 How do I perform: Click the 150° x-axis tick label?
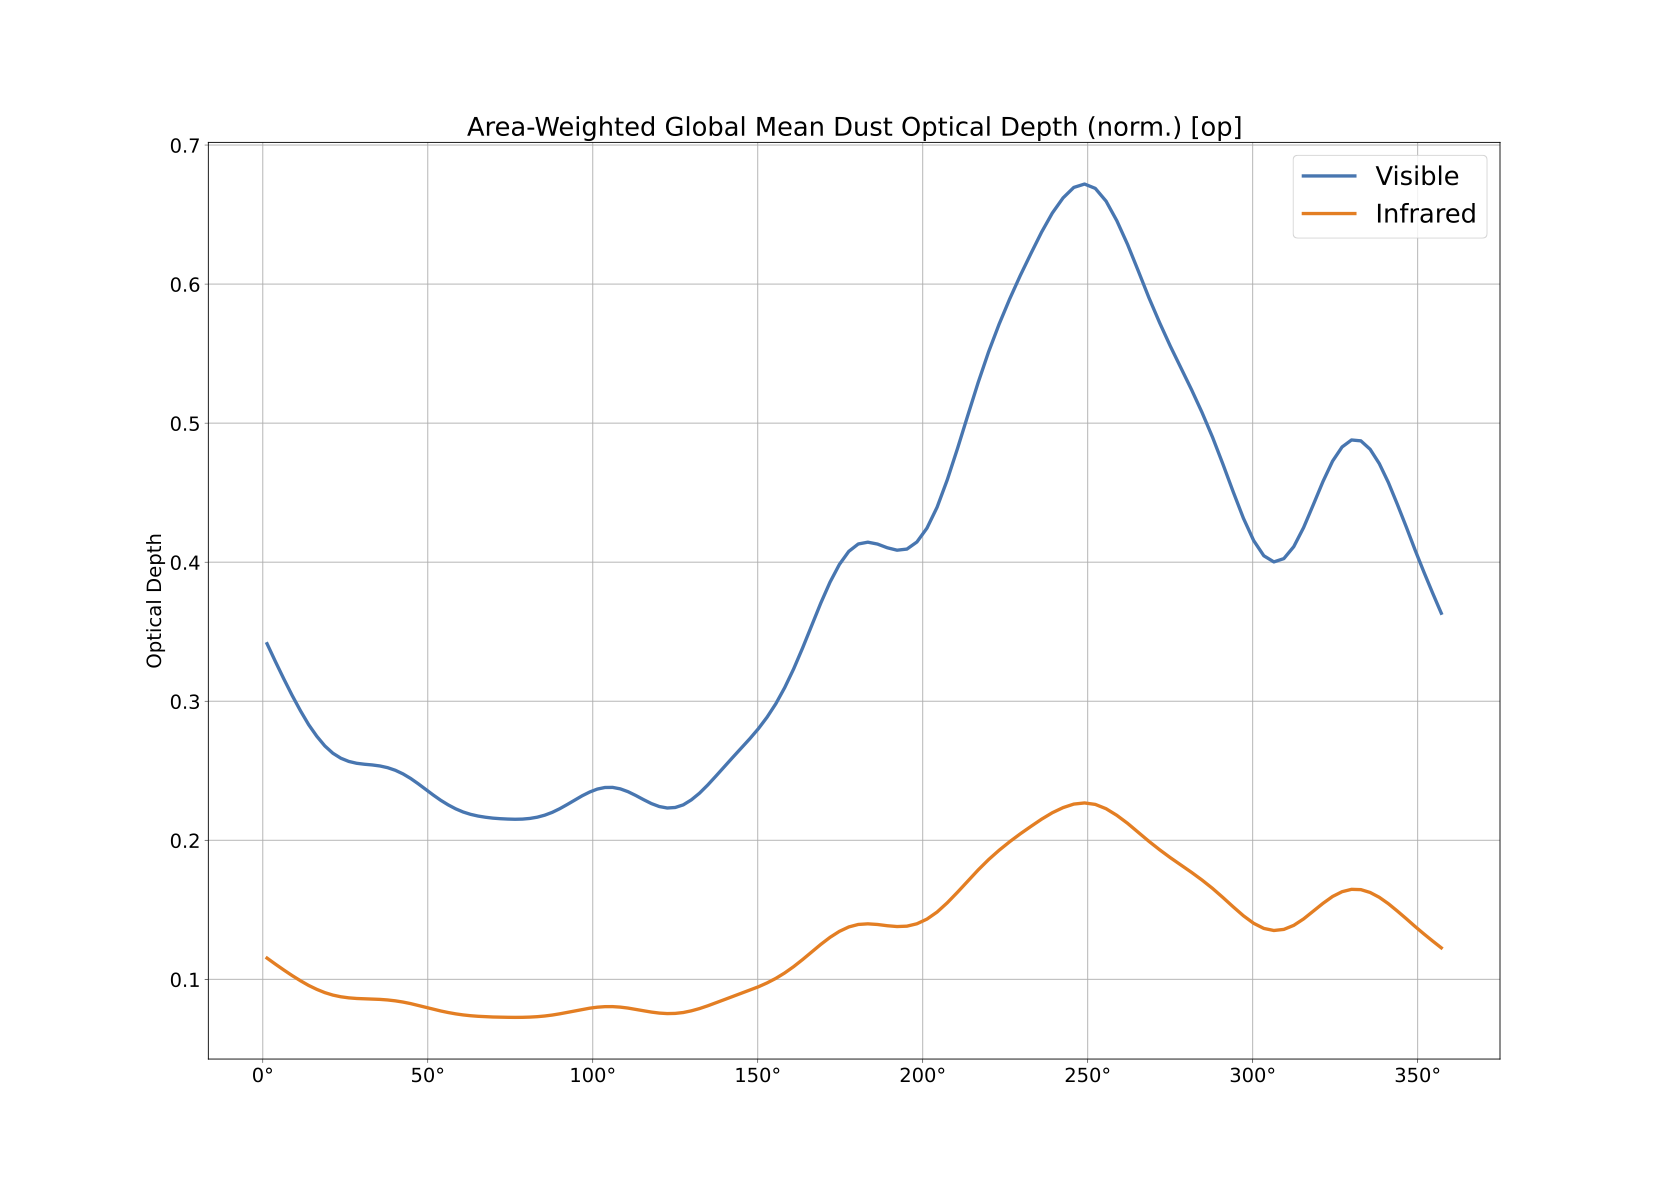point(758,1077)
